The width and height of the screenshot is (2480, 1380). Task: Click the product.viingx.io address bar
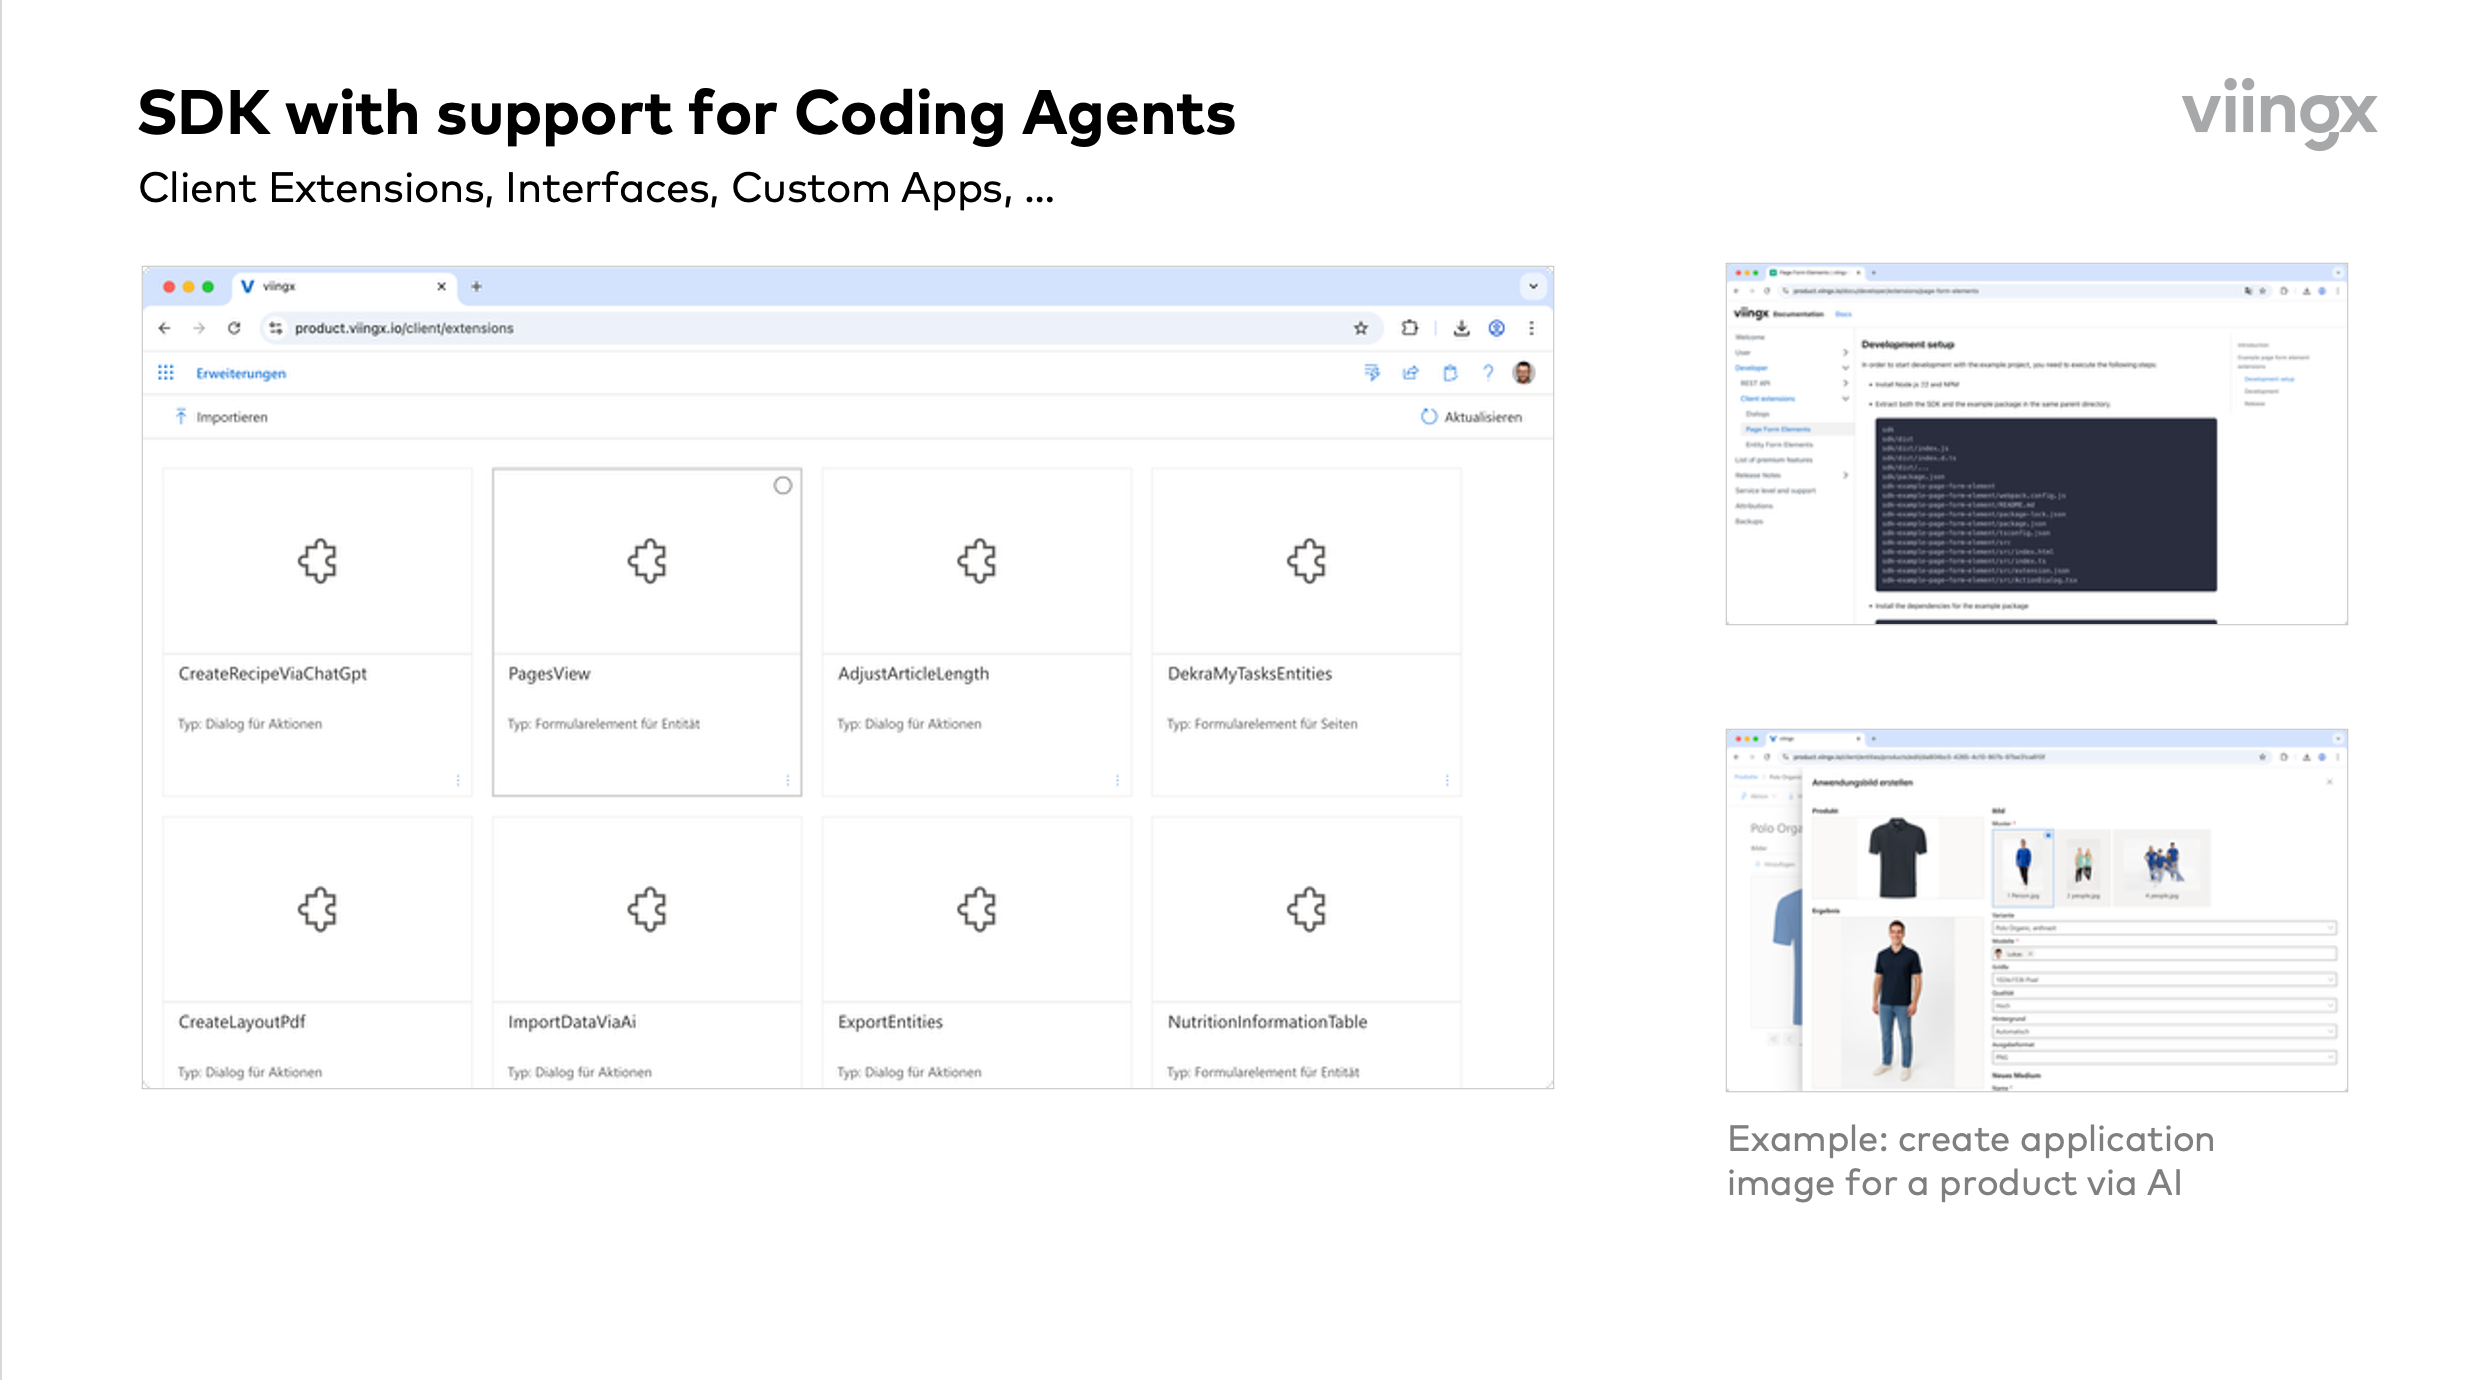coord(820,328)
